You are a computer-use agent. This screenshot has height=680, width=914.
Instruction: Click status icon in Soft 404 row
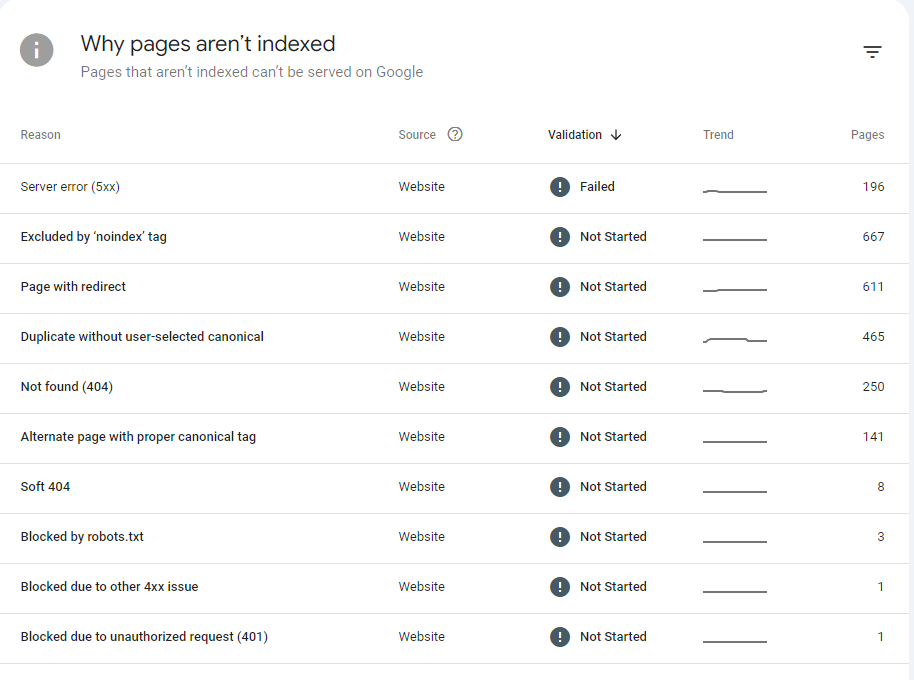(560, 487)
